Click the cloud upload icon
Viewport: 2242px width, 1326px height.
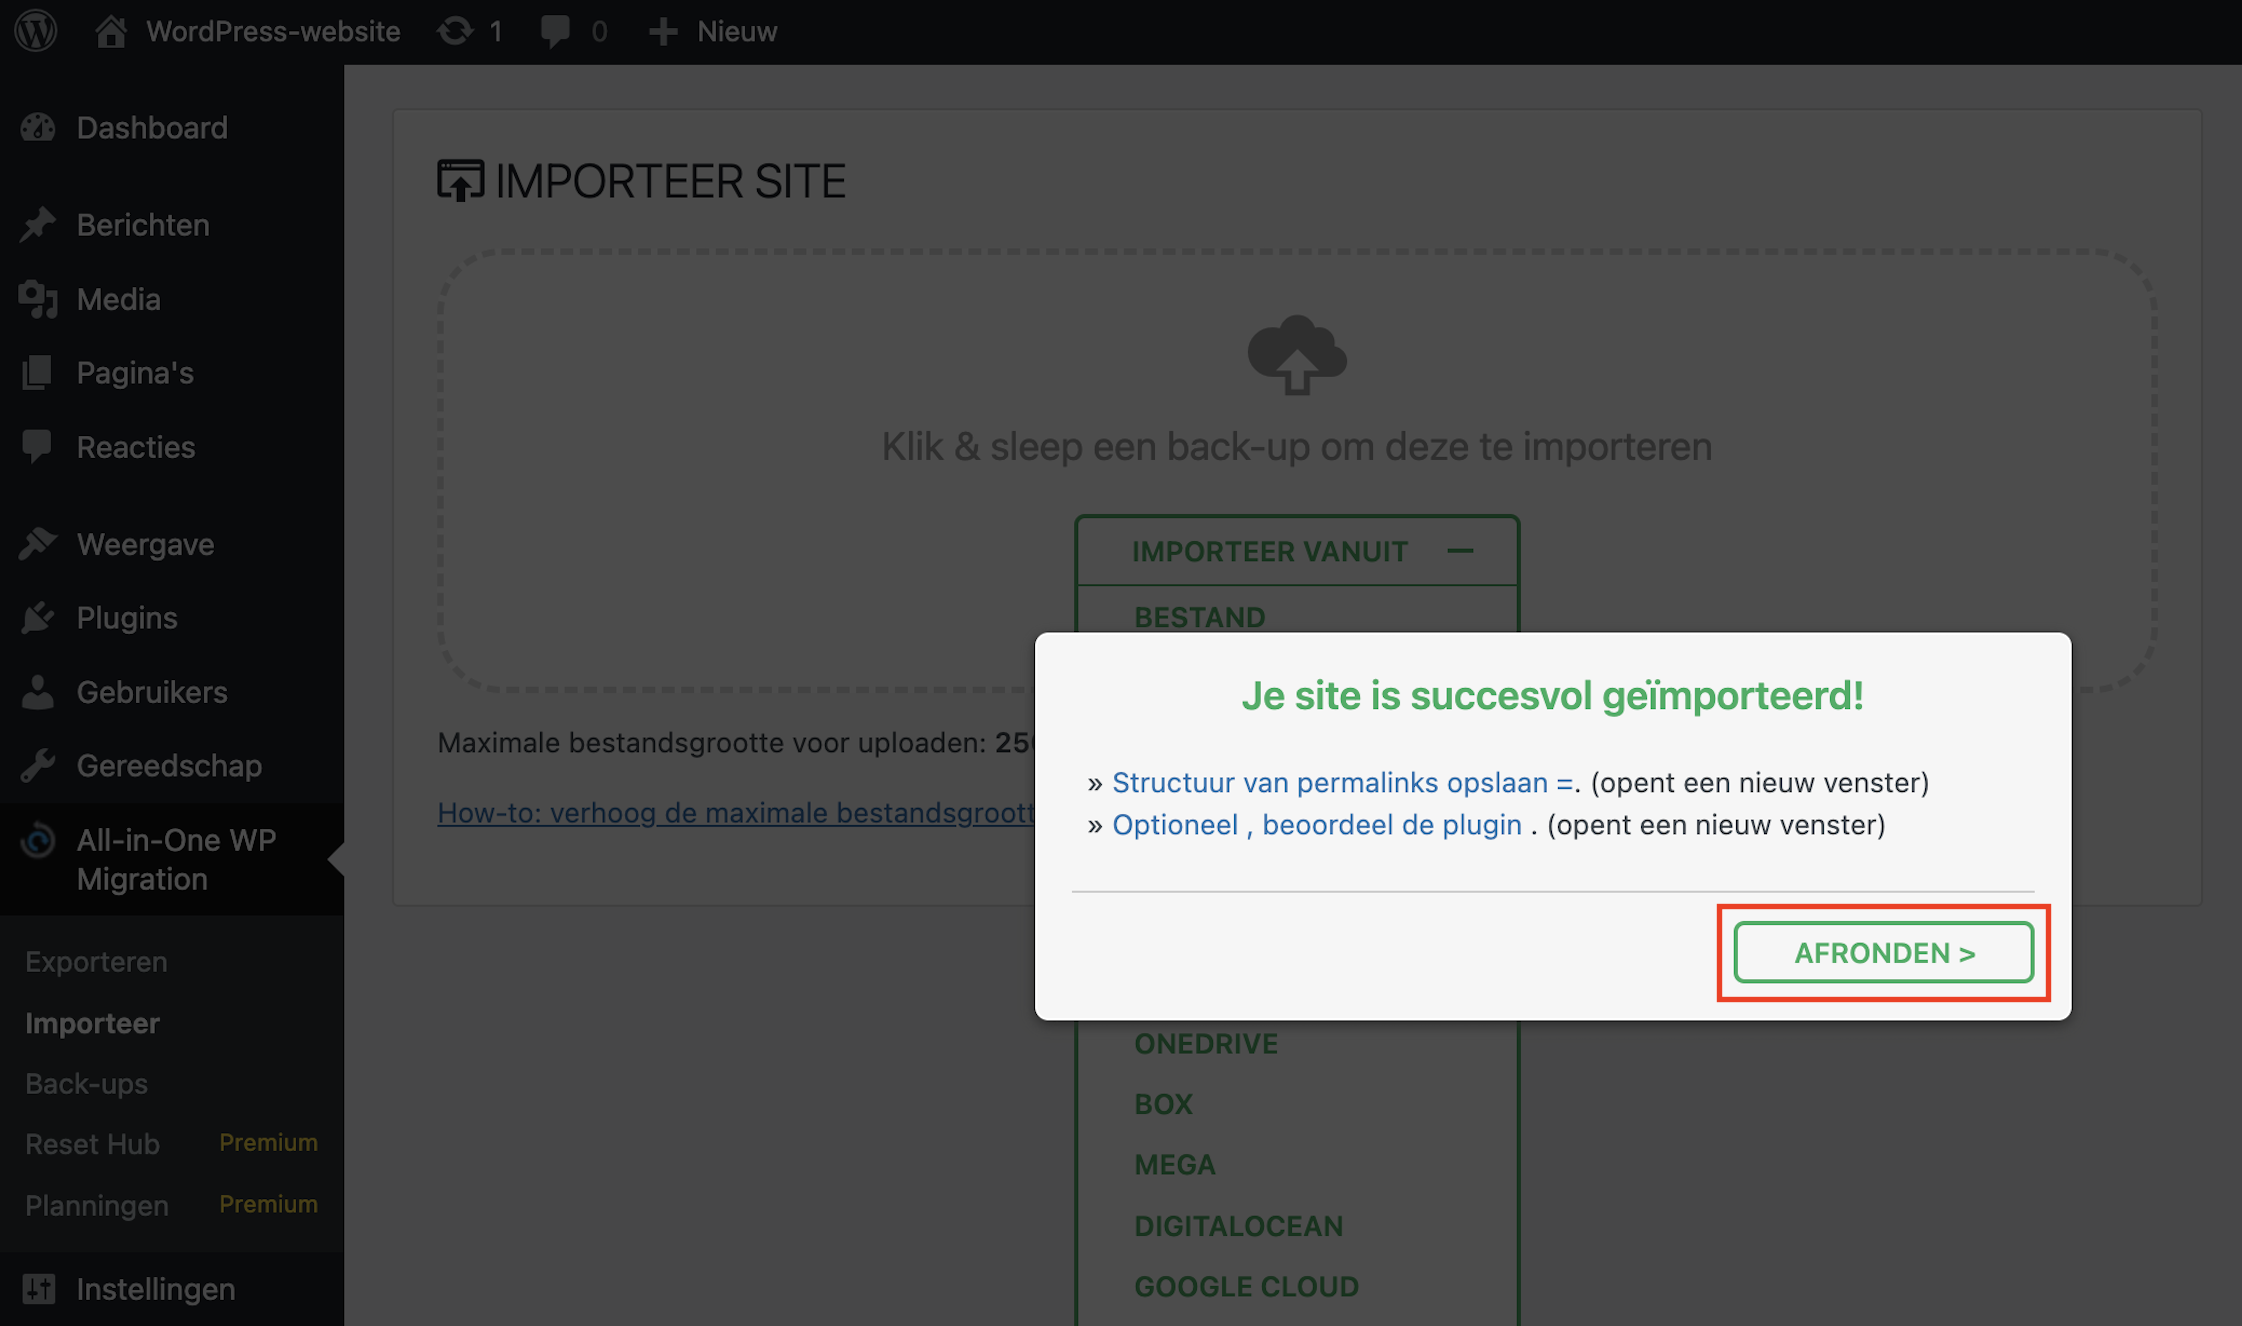[x=1297, y=355]
